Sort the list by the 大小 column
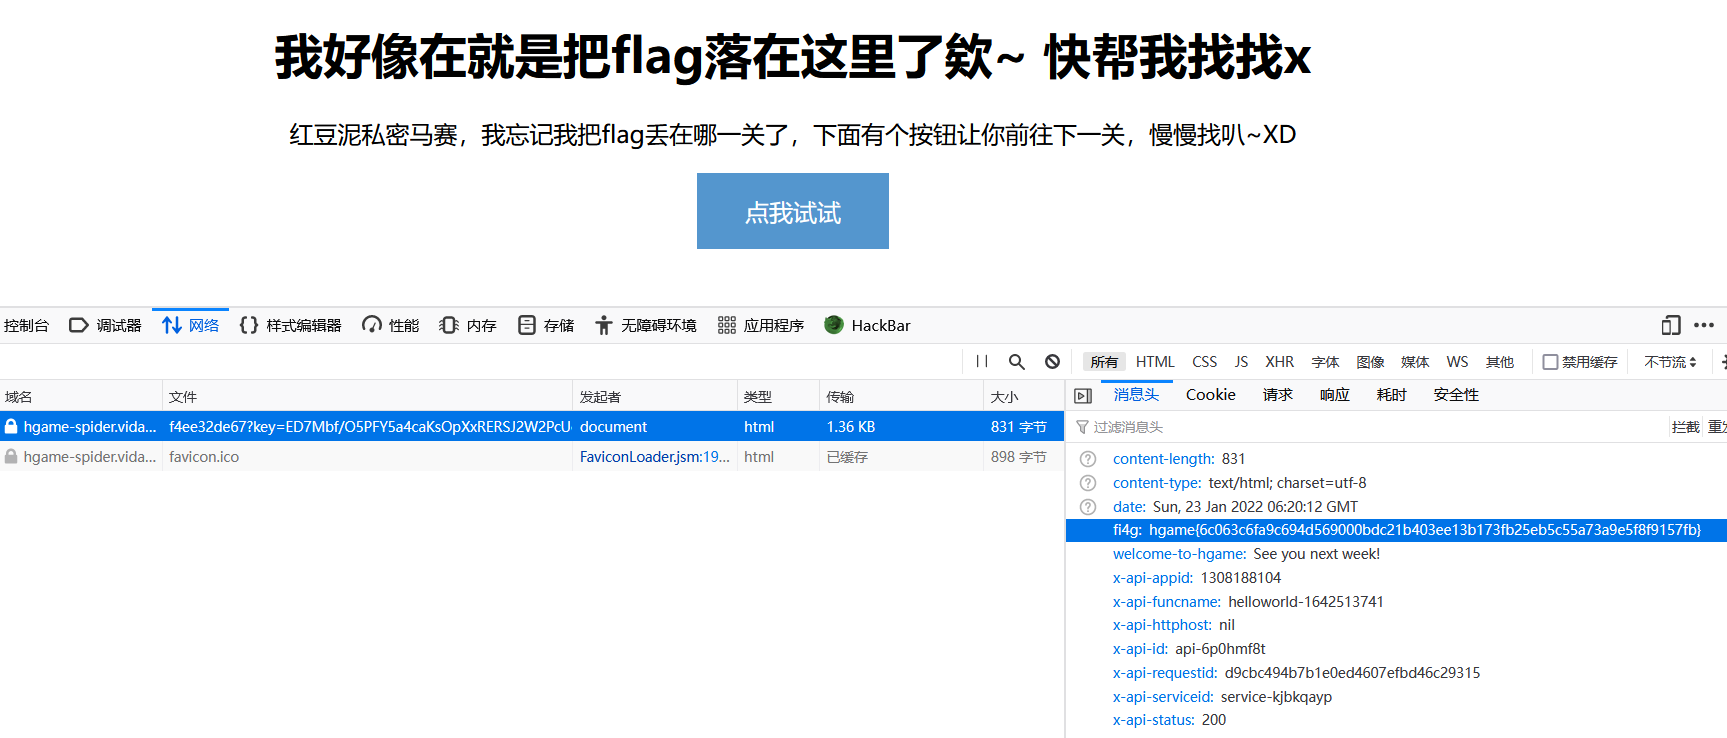1727x738 pixels. pos(1004,397)
